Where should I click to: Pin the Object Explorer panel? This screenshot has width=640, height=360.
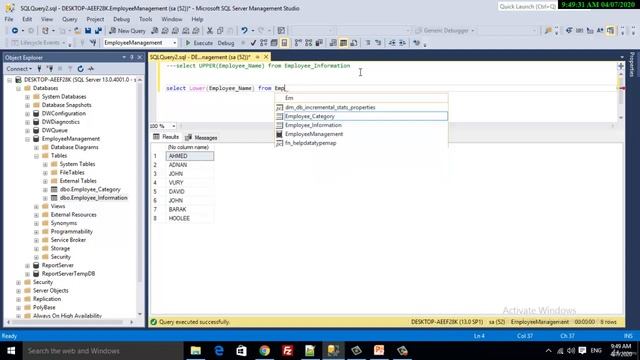[x=131, y=58]
